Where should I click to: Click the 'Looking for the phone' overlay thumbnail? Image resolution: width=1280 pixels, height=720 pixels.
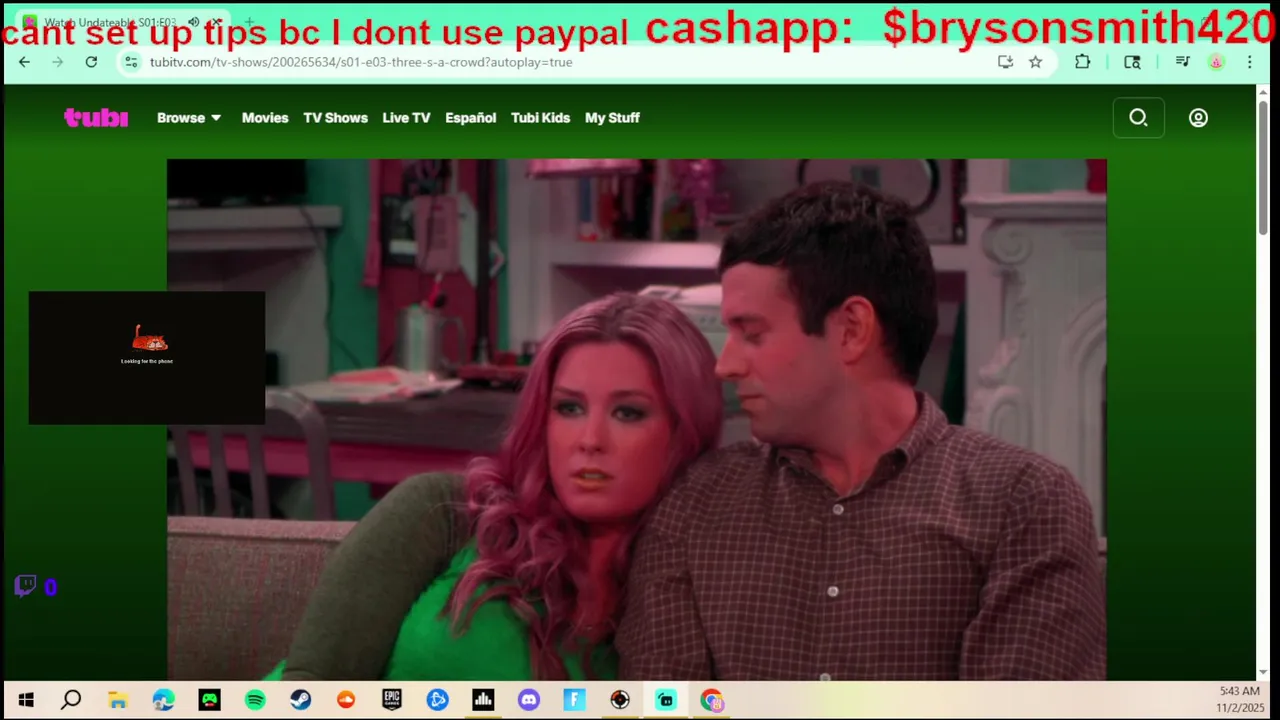tap(147, 358)
